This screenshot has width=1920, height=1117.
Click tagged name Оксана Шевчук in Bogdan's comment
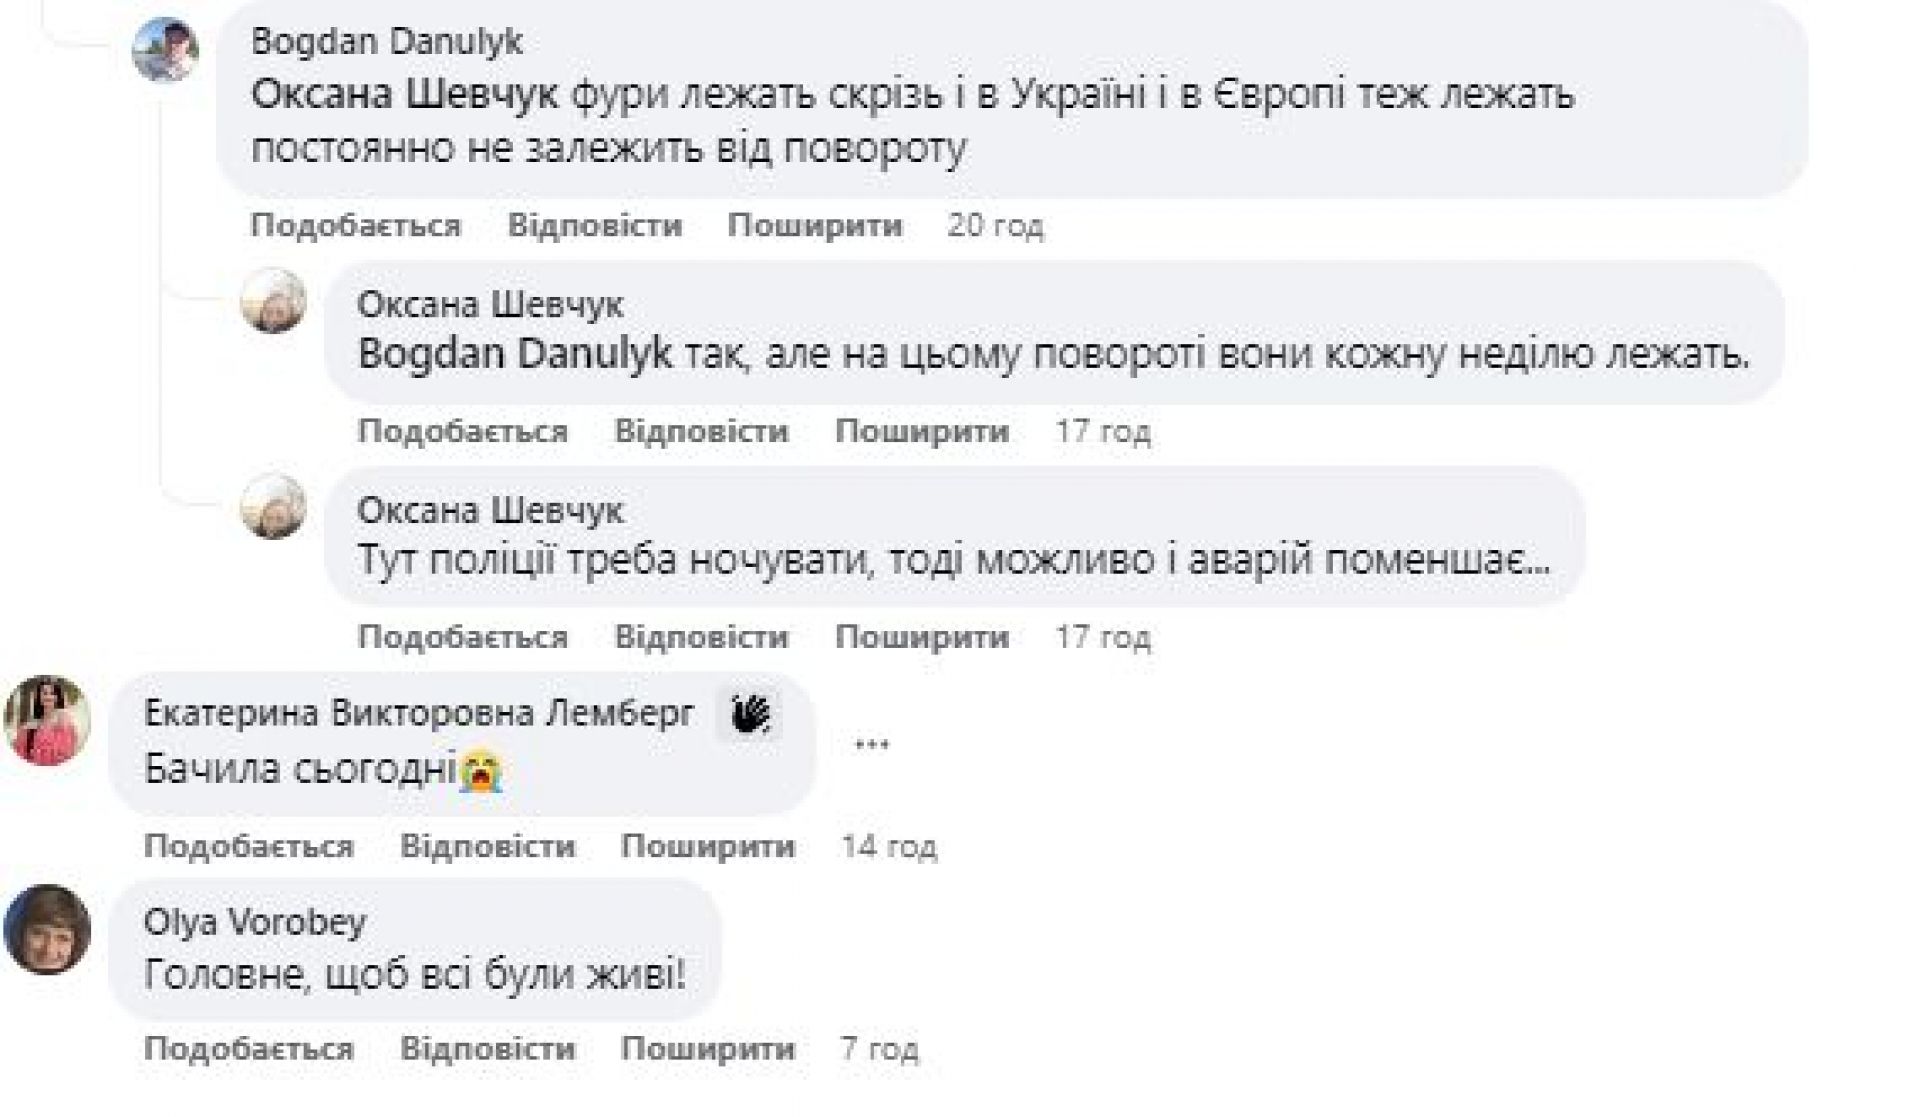pyautogui.click(x=404, y=94)
